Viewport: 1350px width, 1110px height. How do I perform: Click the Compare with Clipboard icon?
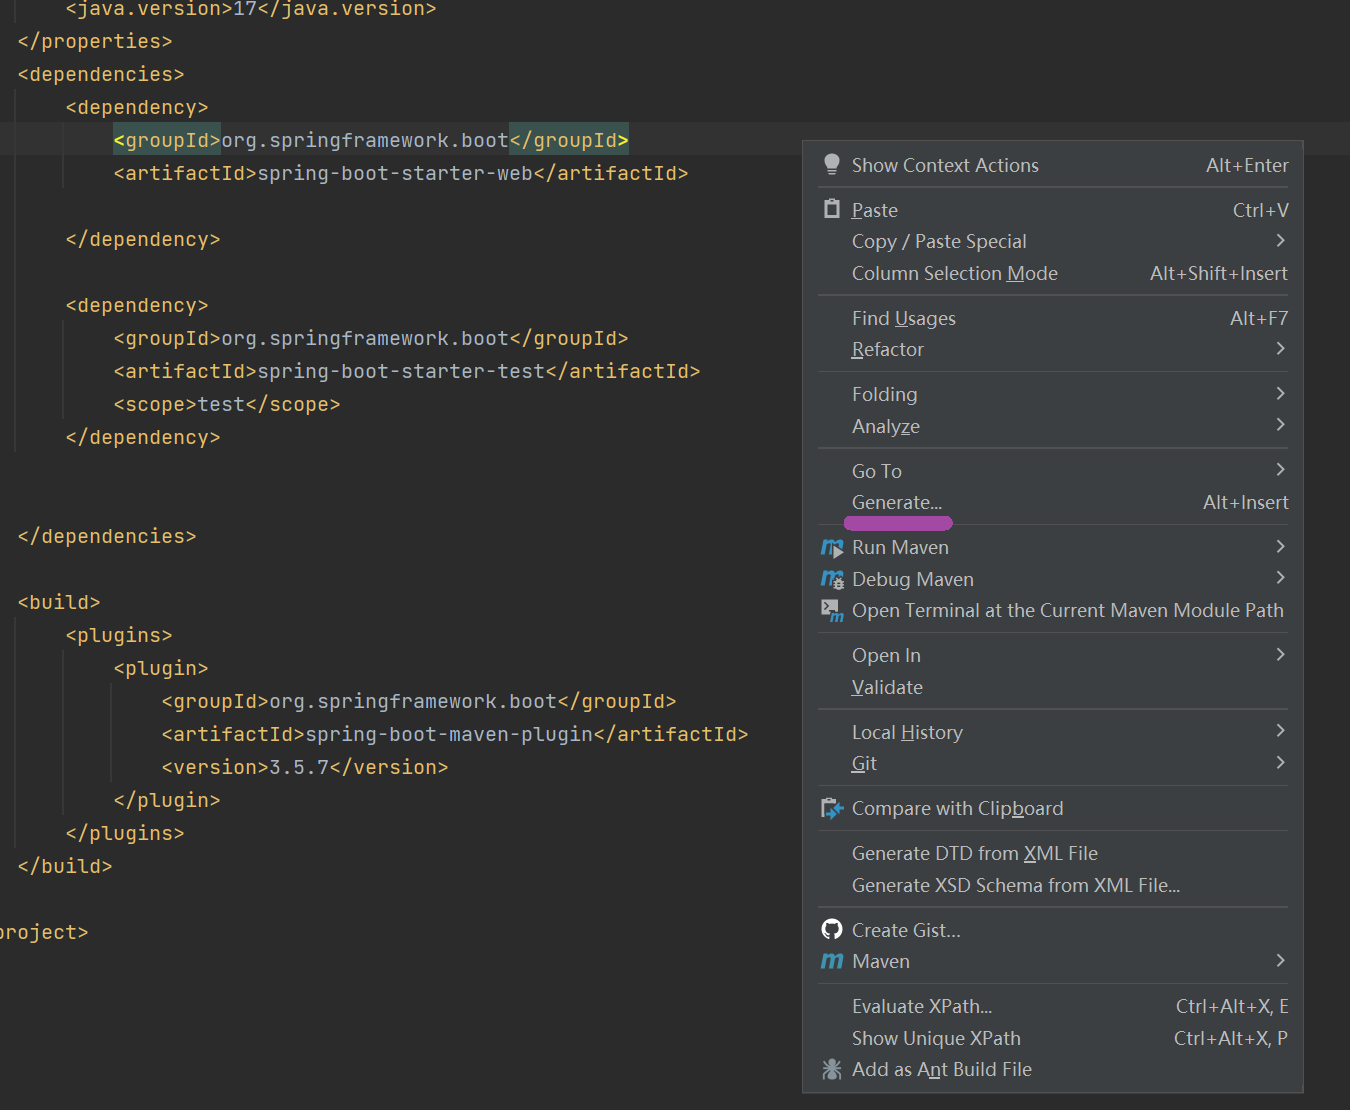coord(832,808)
